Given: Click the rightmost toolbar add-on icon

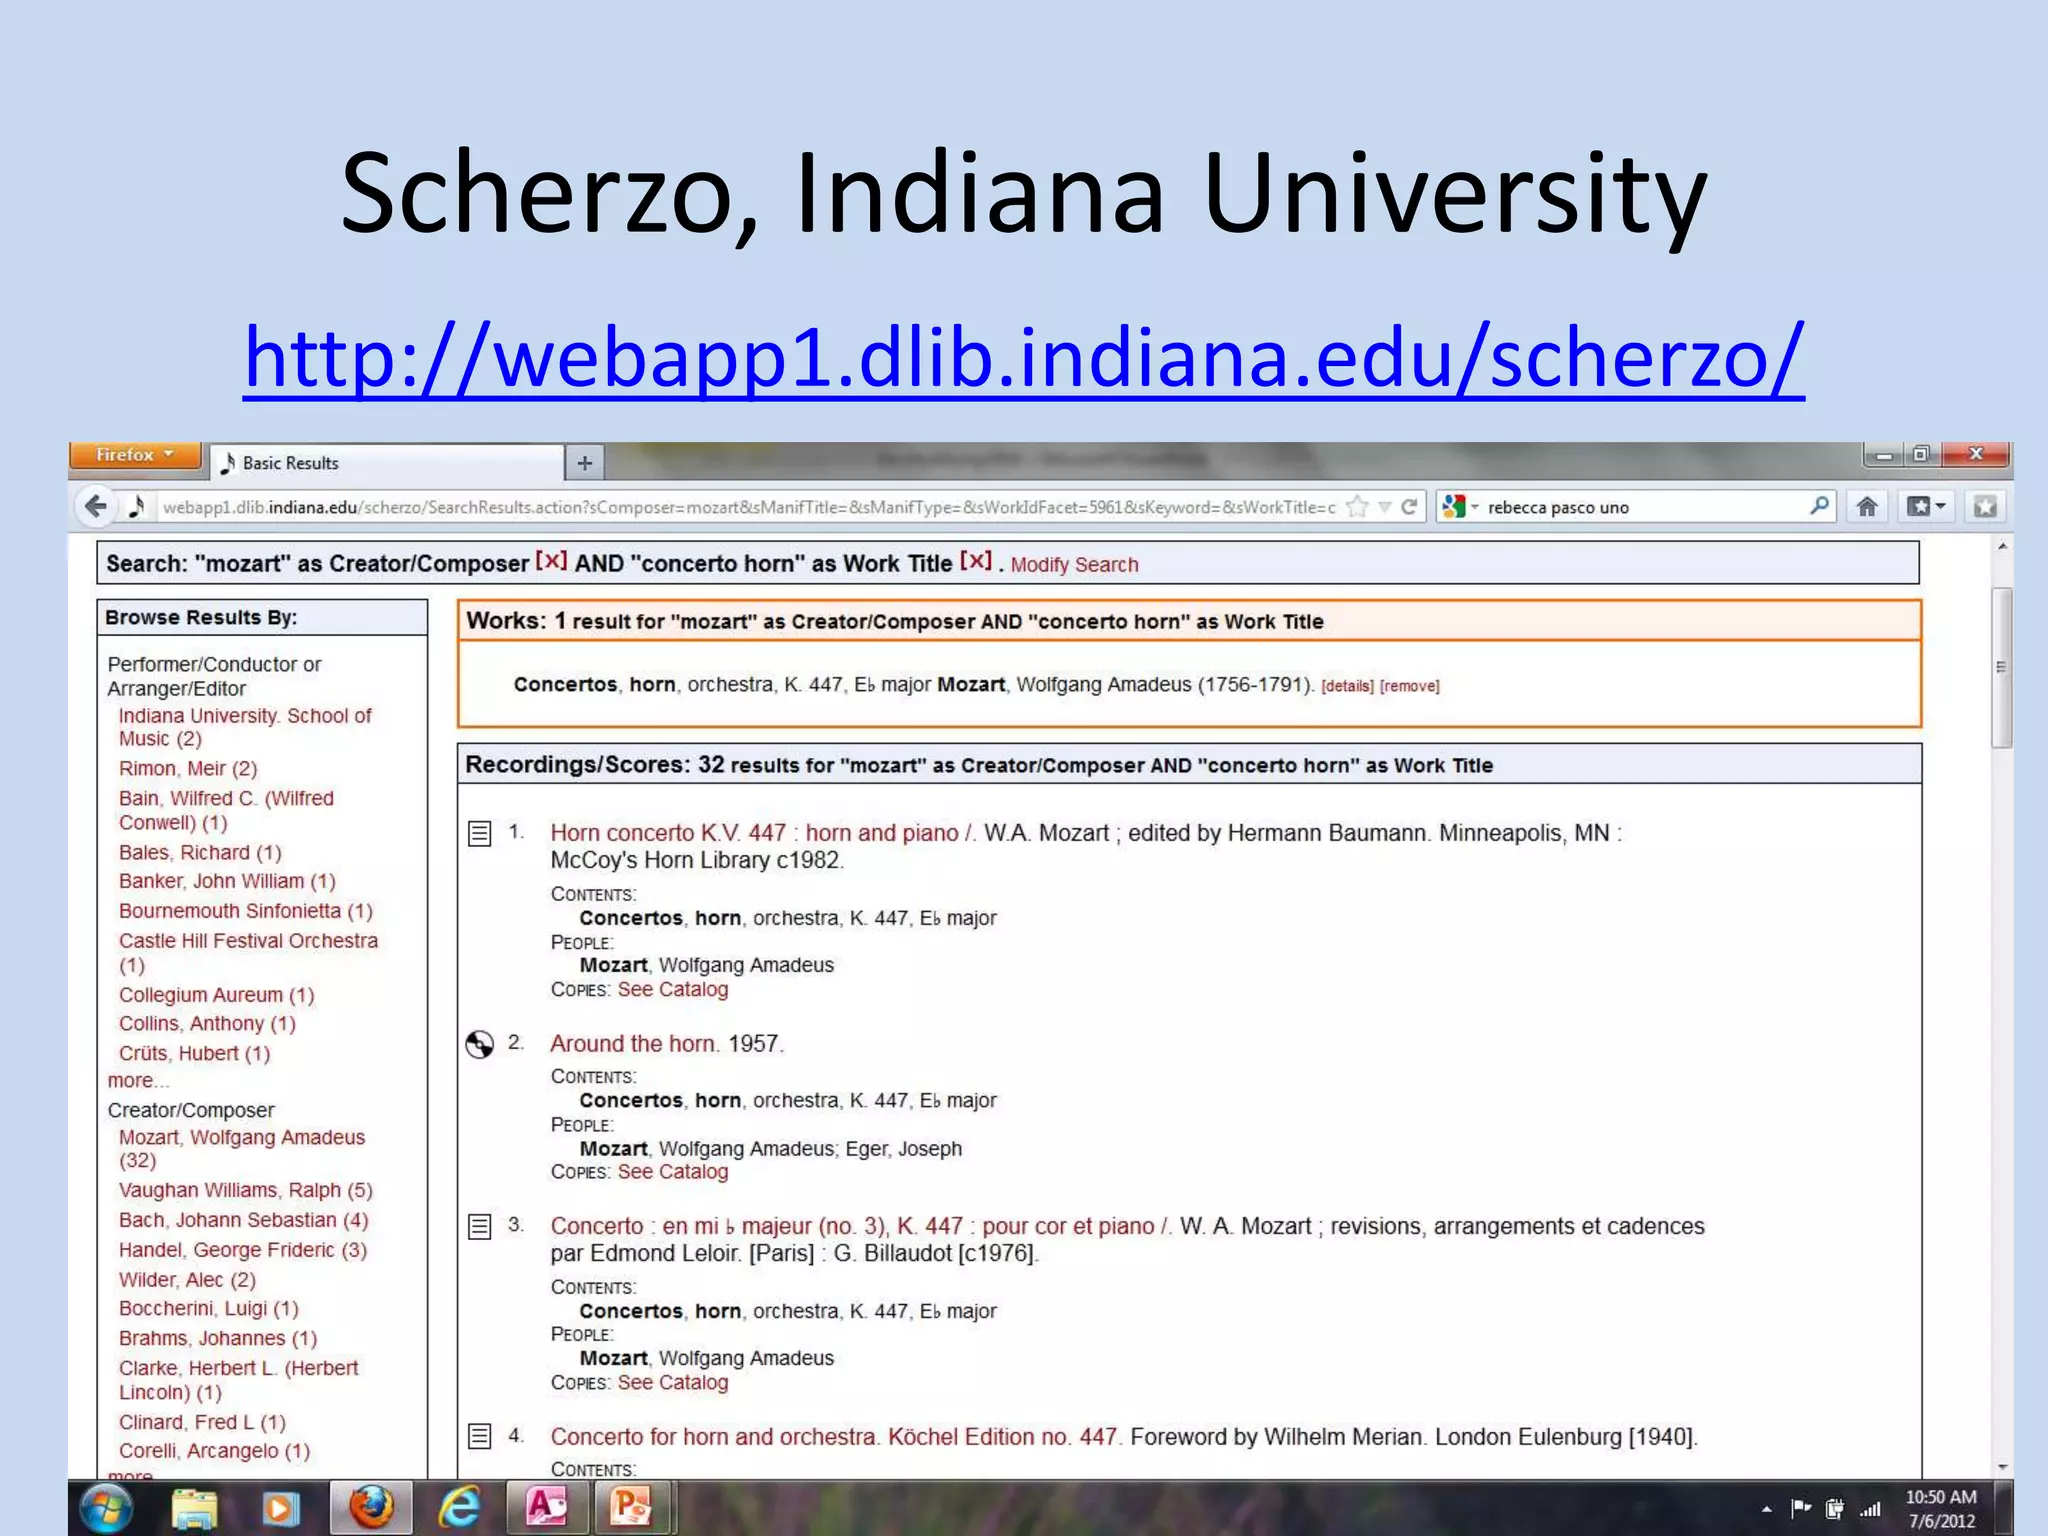Looking at the screenshot, I should click(x=1985, y=507).
